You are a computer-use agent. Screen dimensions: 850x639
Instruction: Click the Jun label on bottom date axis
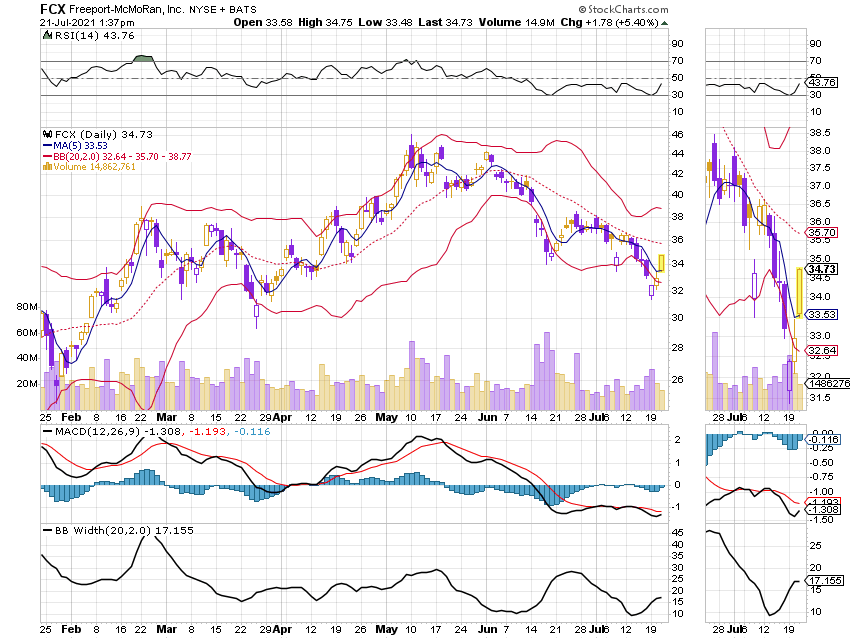point(487,629)
